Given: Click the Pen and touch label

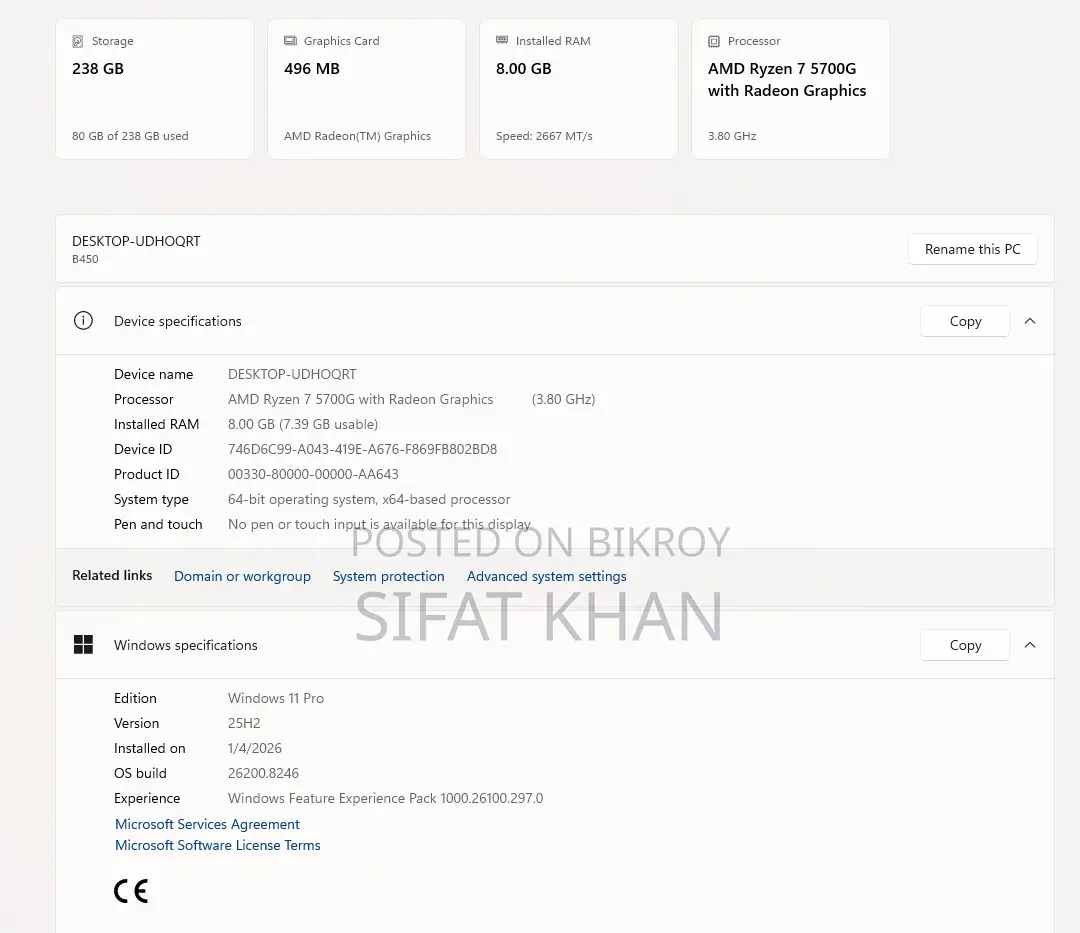Looking at the screenshot, I should pos(158,524).
